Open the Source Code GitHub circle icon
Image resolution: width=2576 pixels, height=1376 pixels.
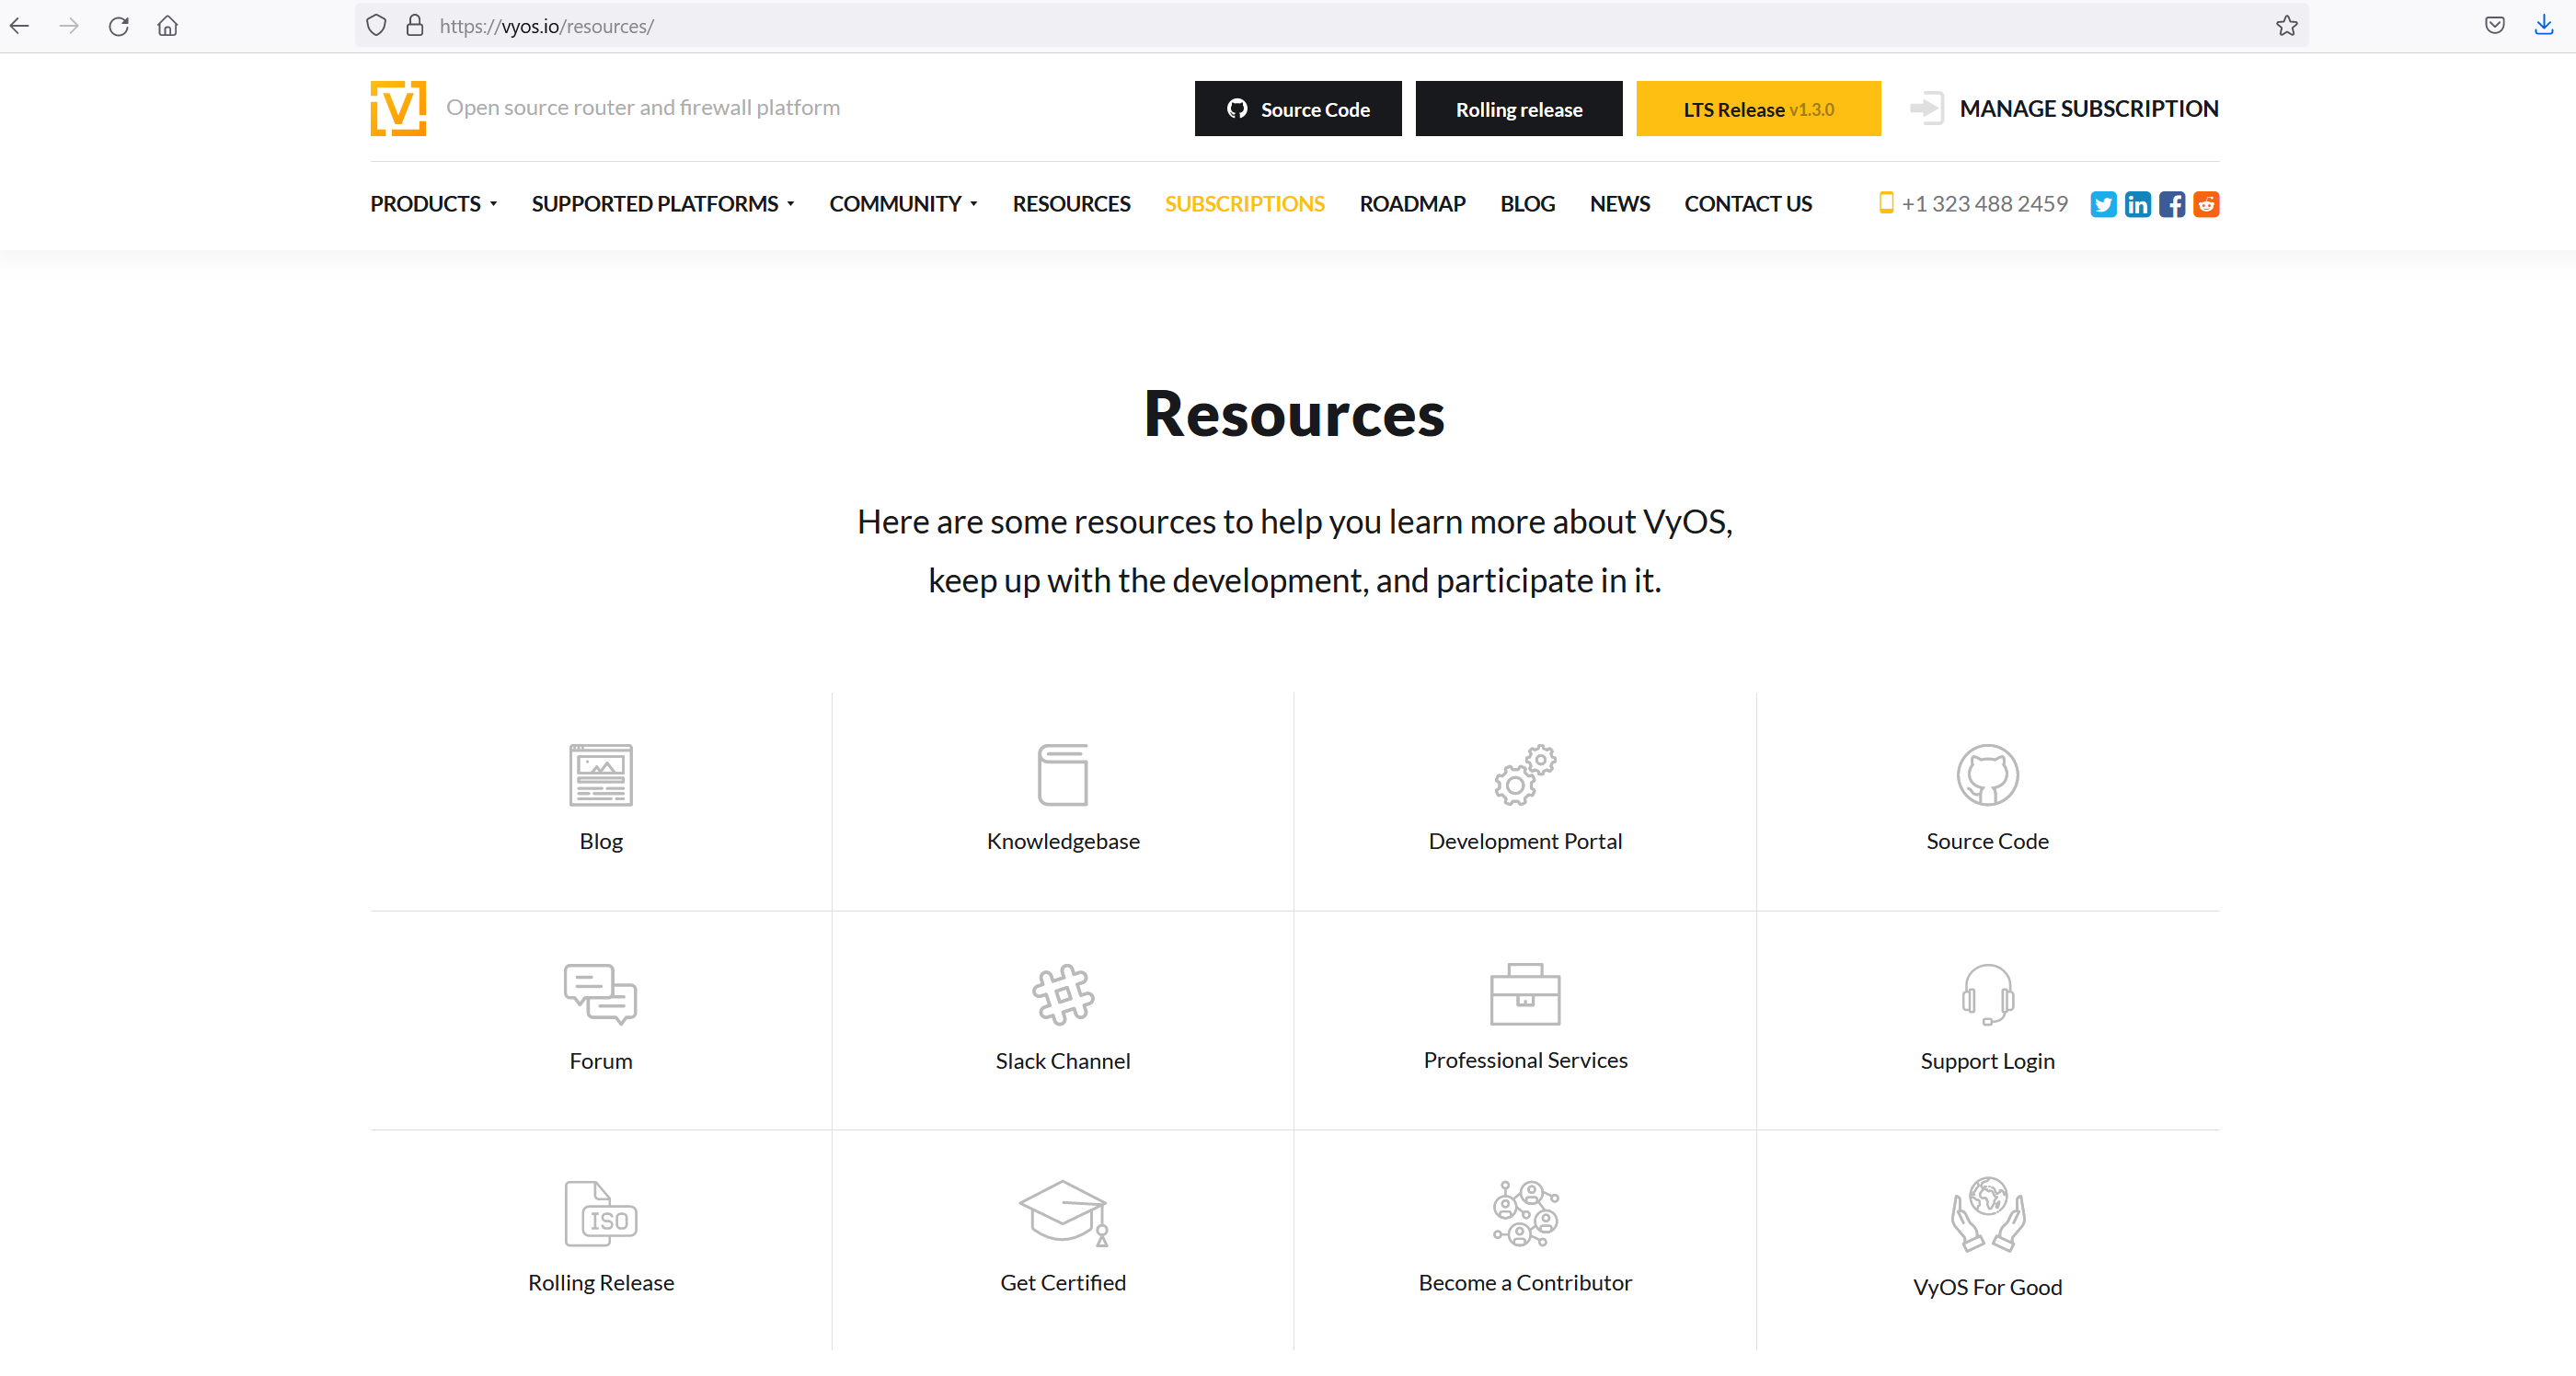[1987, 775]
